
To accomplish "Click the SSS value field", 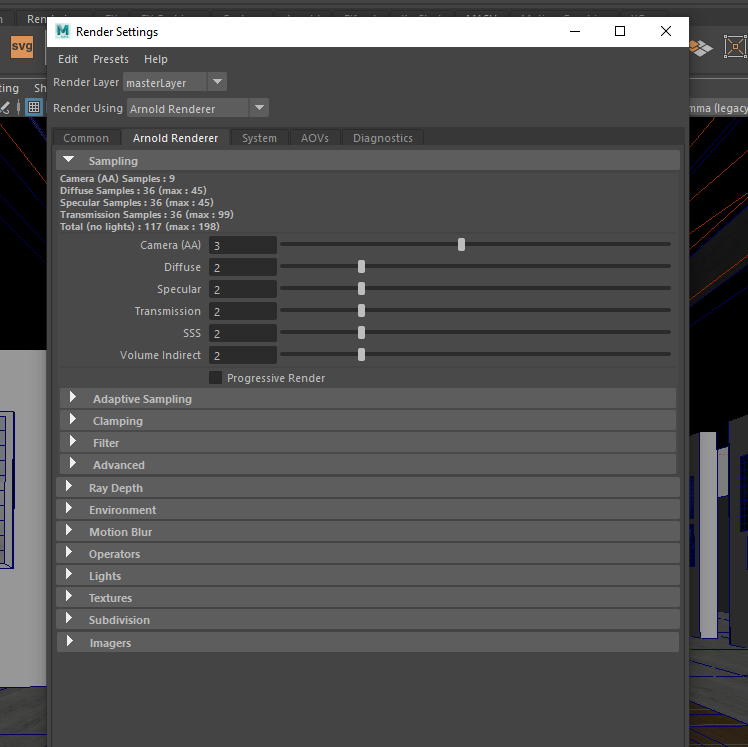I will click(x=243, y=333).
